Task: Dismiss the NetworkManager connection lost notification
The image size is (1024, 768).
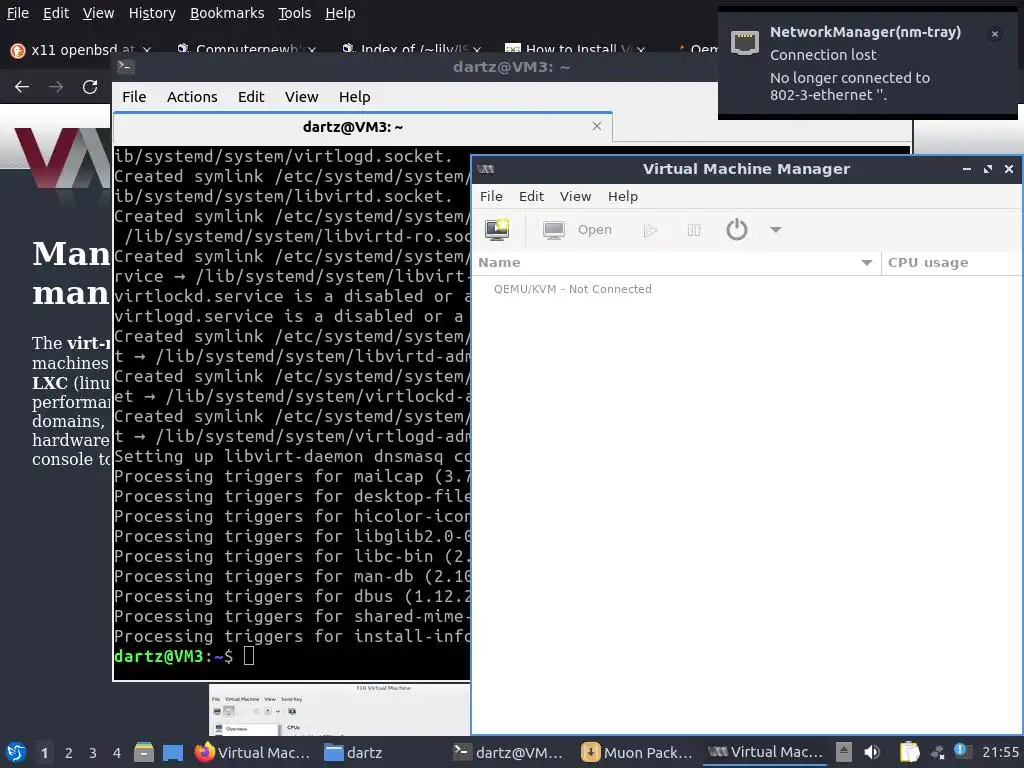Action: [x=995, y=34]
